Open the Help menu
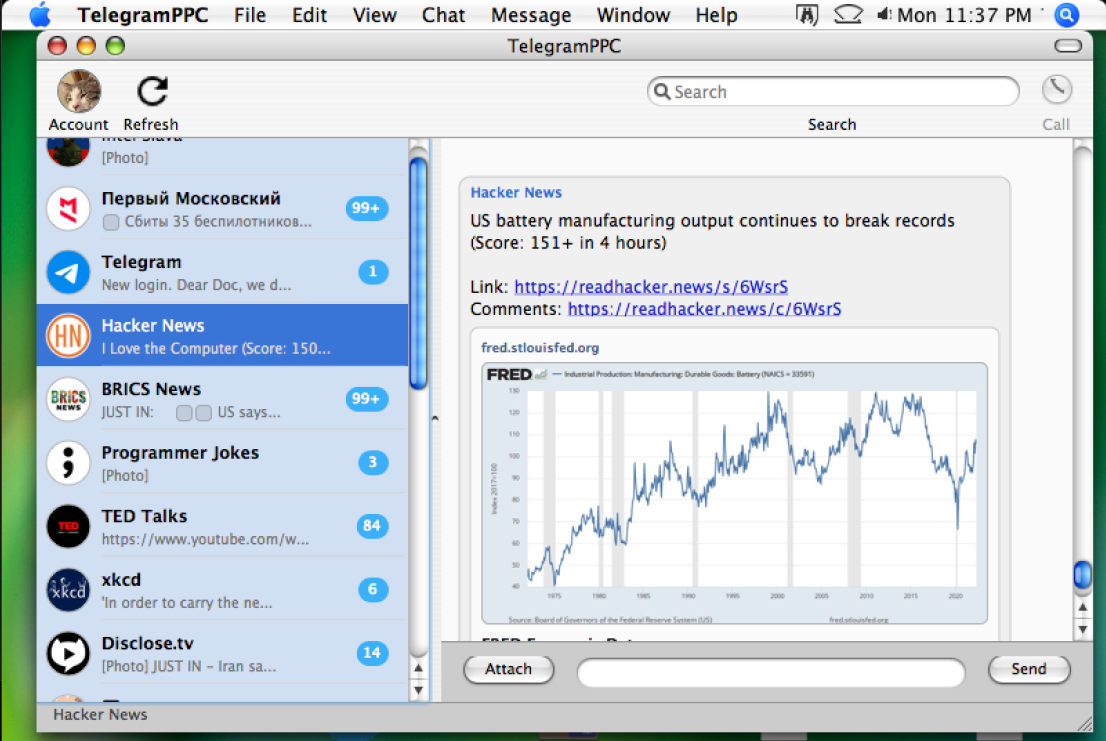 click(x=716, y=15)
